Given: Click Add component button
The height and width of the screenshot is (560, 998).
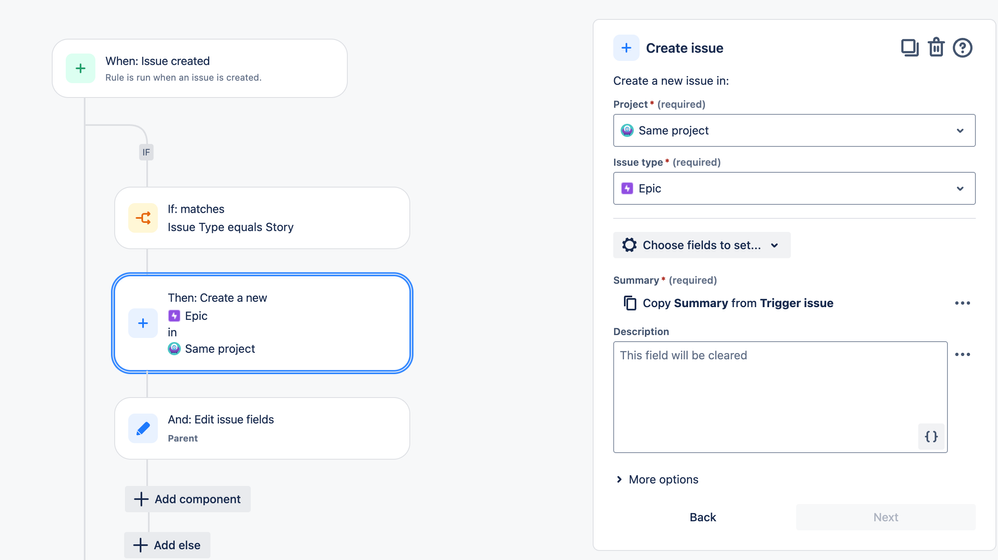Looking at the screenshot, I should [x=188, y=500].
